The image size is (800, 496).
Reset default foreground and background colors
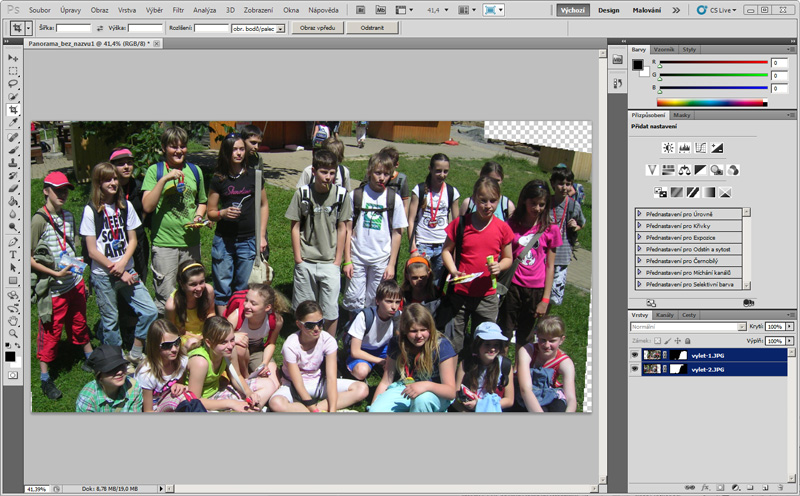point(8,346)
